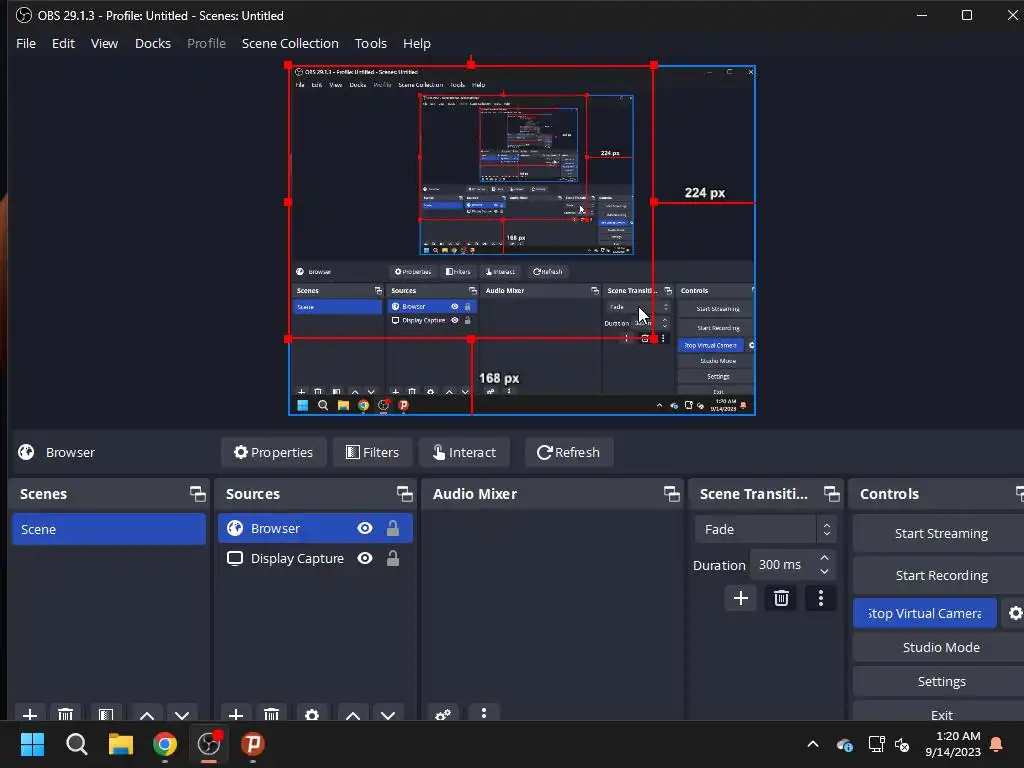Select Scene in the Scenes list
Image resolution: width=1024 pixels, height=768 pixels.
point(108,529)
